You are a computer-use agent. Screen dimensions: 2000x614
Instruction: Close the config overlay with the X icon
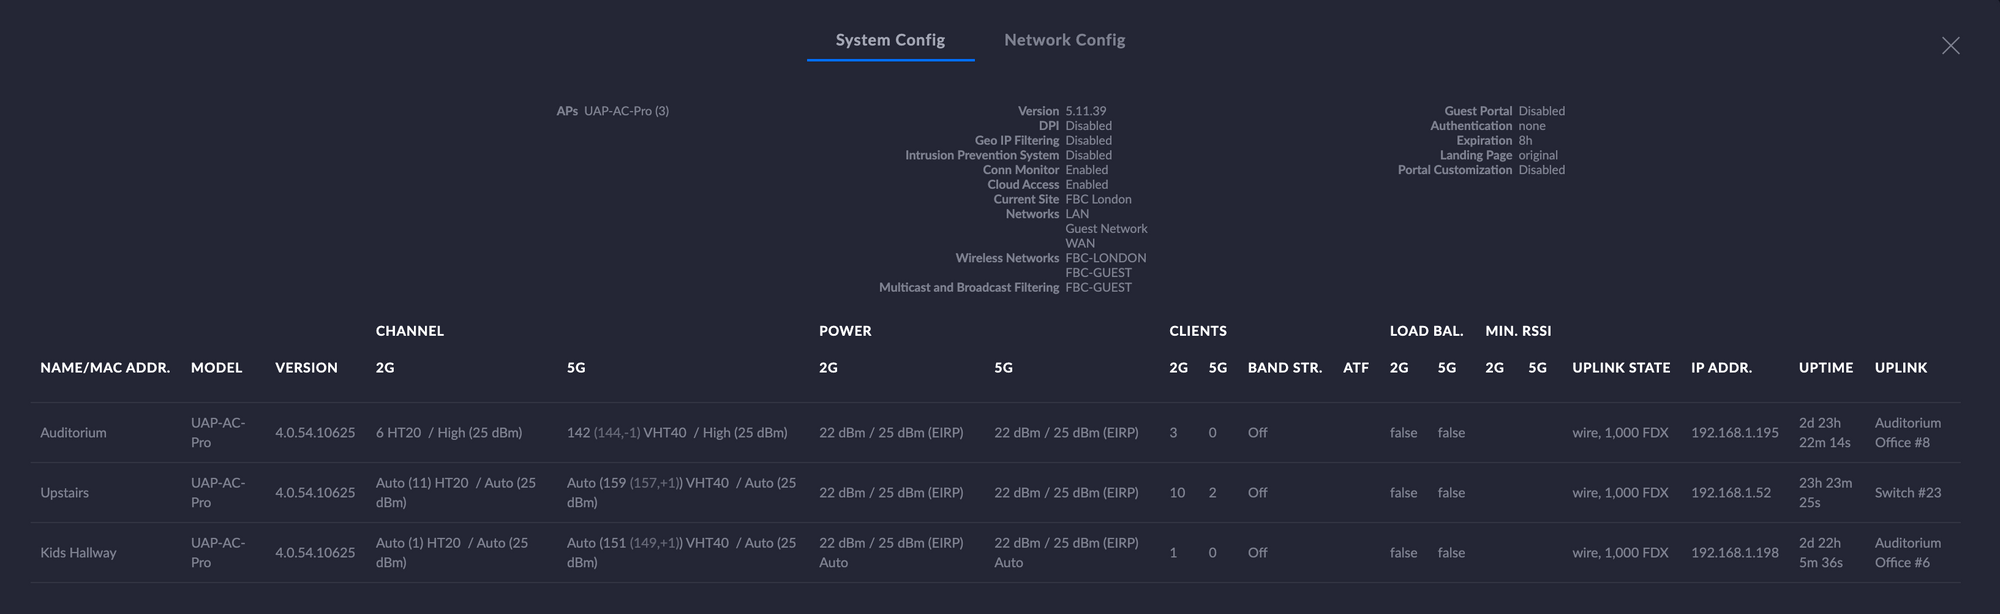pyautogui.click(x=1950, y=46)
